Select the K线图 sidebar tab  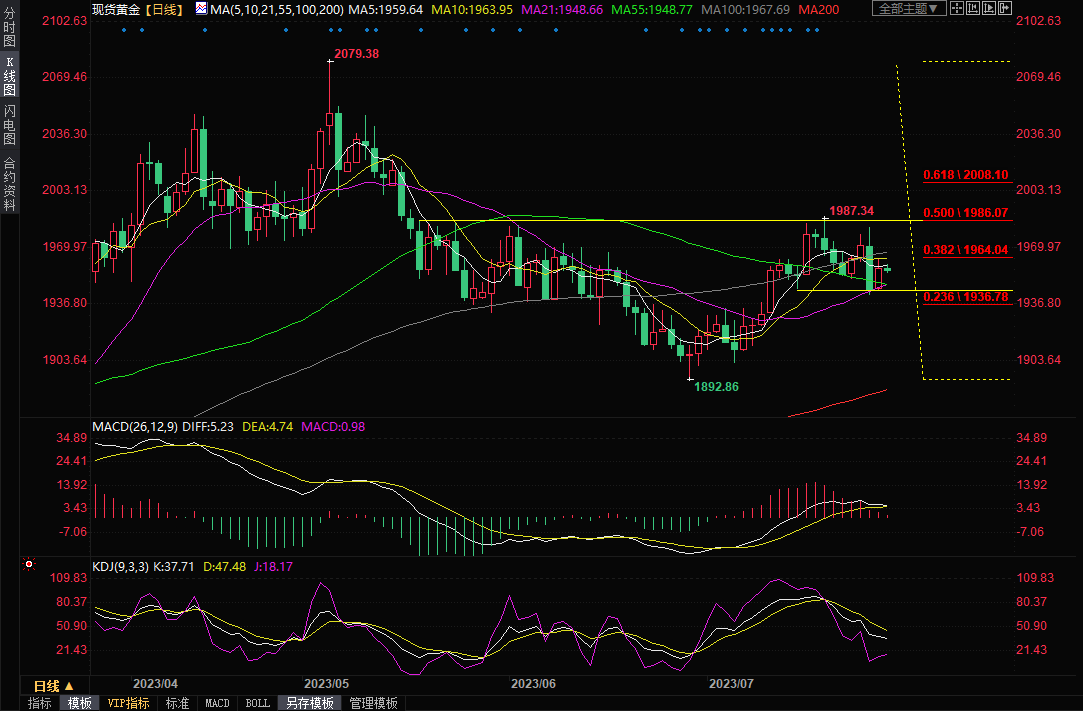(x=10, y=82)
